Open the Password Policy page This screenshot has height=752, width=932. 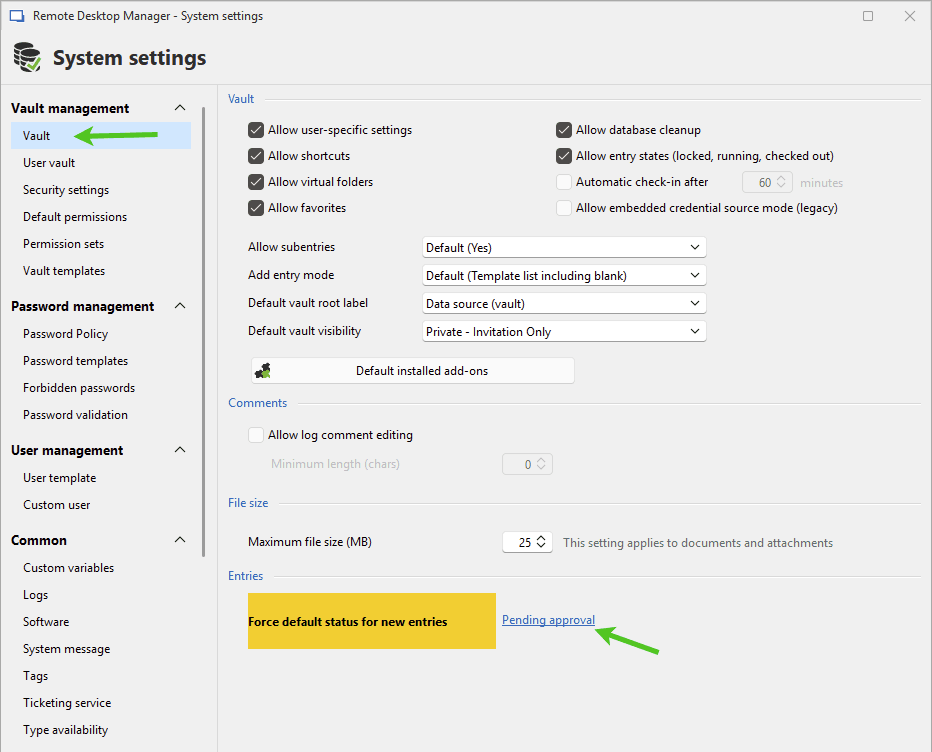(65, 334)
